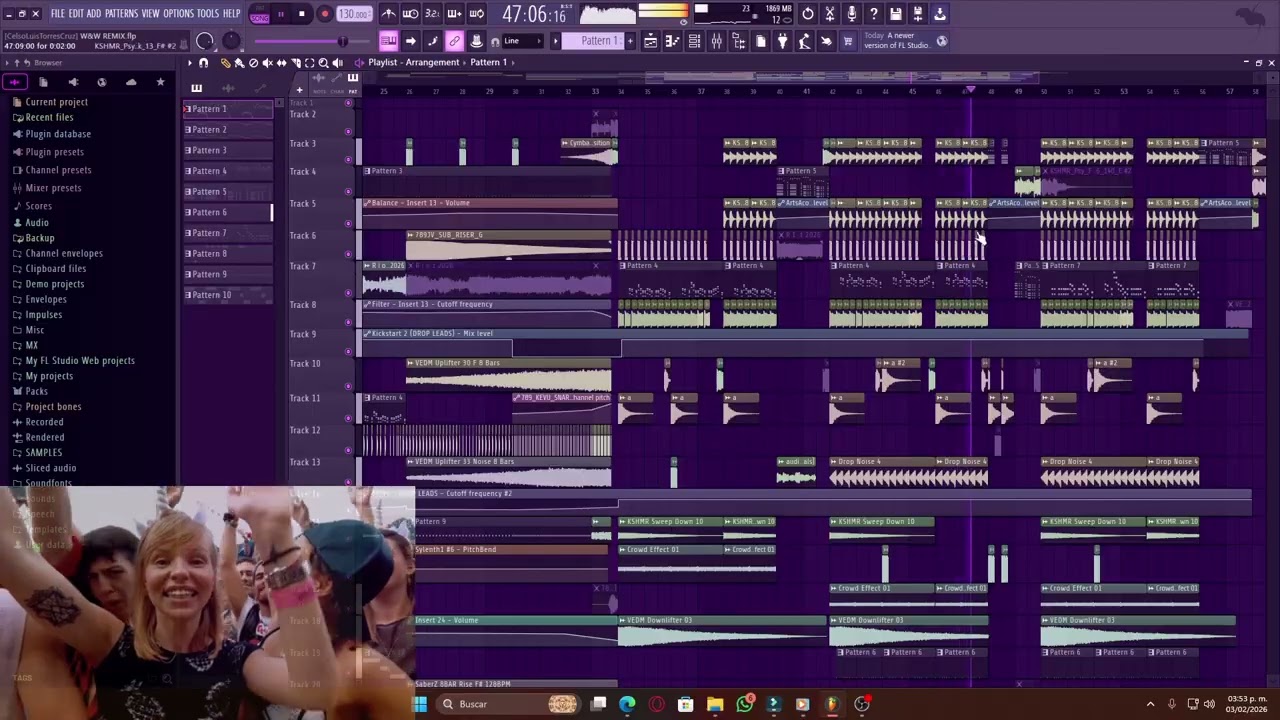This screenshot has width=1280, height=720.
Task: Expand the SAMPLES folder in browser
Action: [x=44, y=453]
